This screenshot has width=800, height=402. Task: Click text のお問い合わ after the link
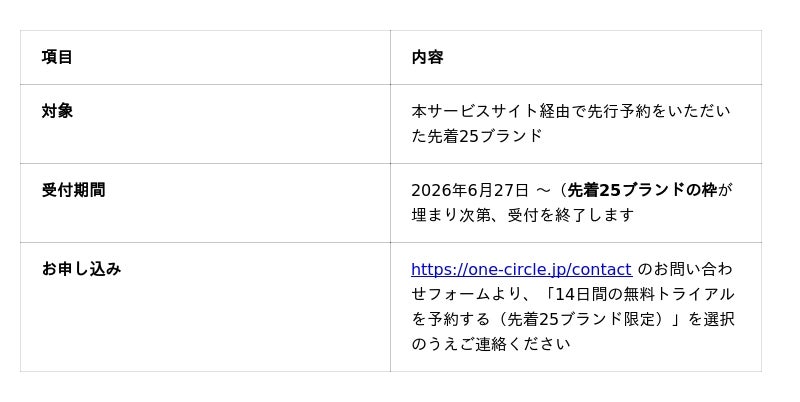click(685, 269)
